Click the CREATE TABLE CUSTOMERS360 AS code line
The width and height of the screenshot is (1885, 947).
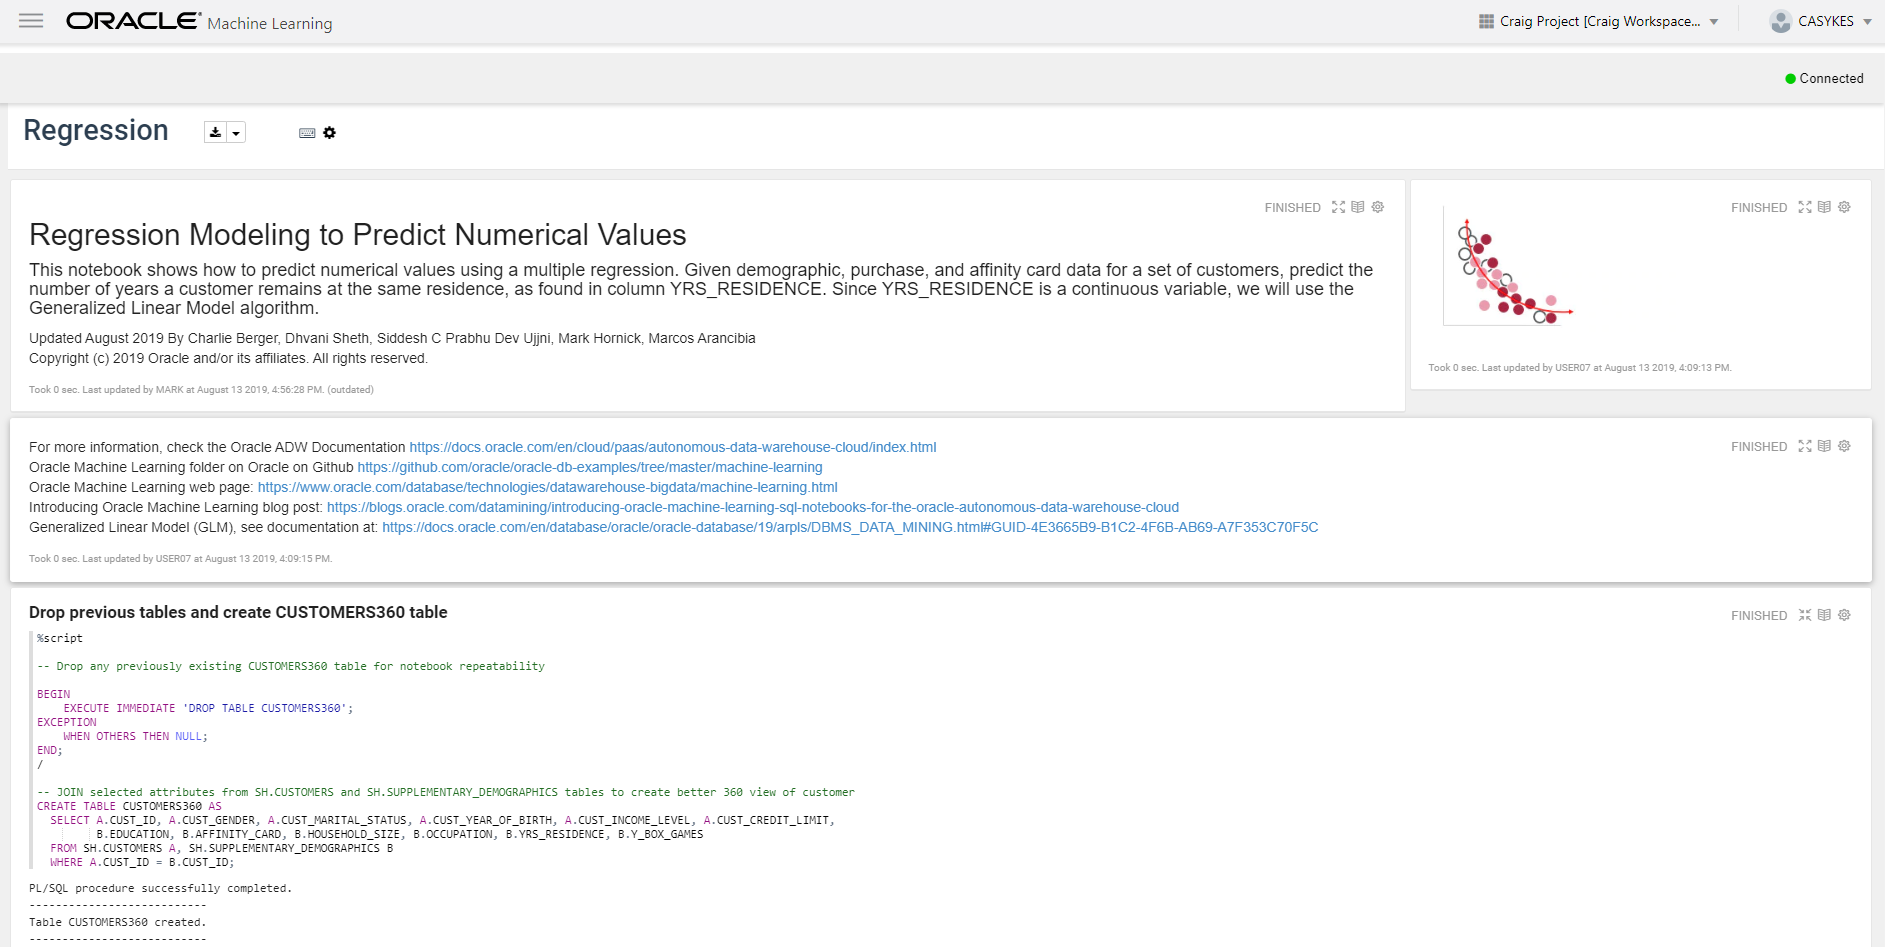(x=129, y=806)
